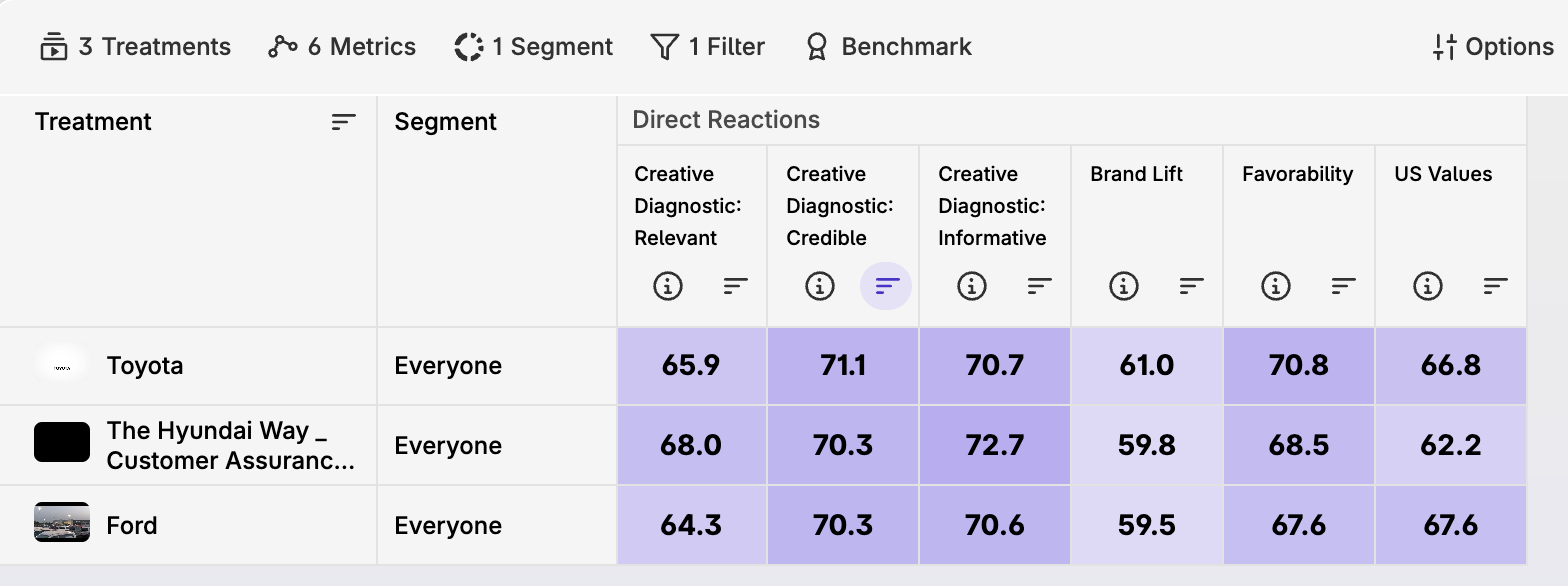Image resolution: width=1568 pixels, height=586 pixels.
Task: Click Ford's Relevant score 64.3
Action: point(692,525)
